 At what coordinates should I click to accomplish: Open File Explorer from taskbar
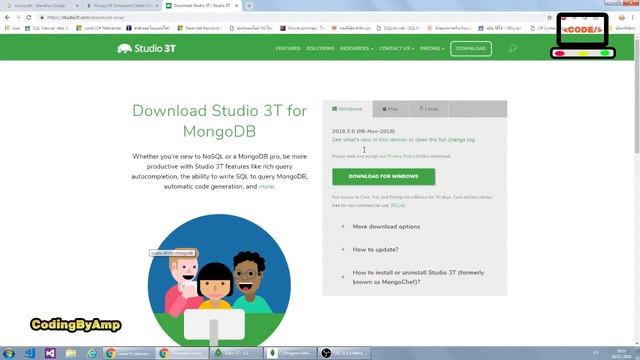coord(71,353)
